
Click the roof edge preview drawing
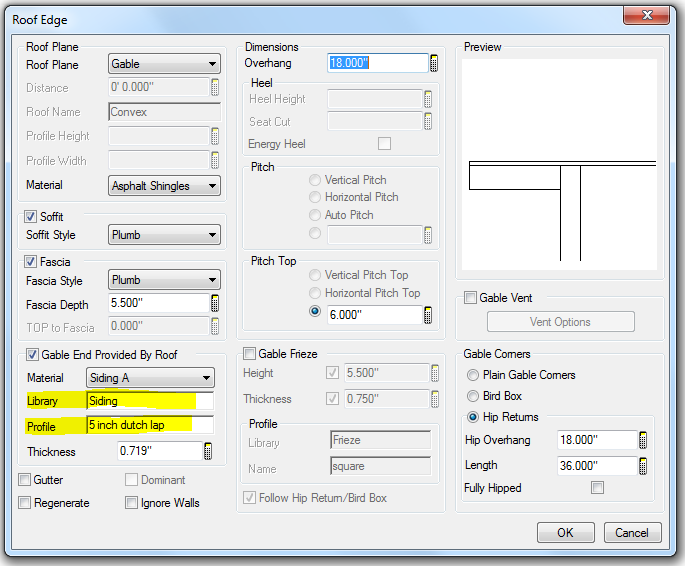[x=559, y=165]
